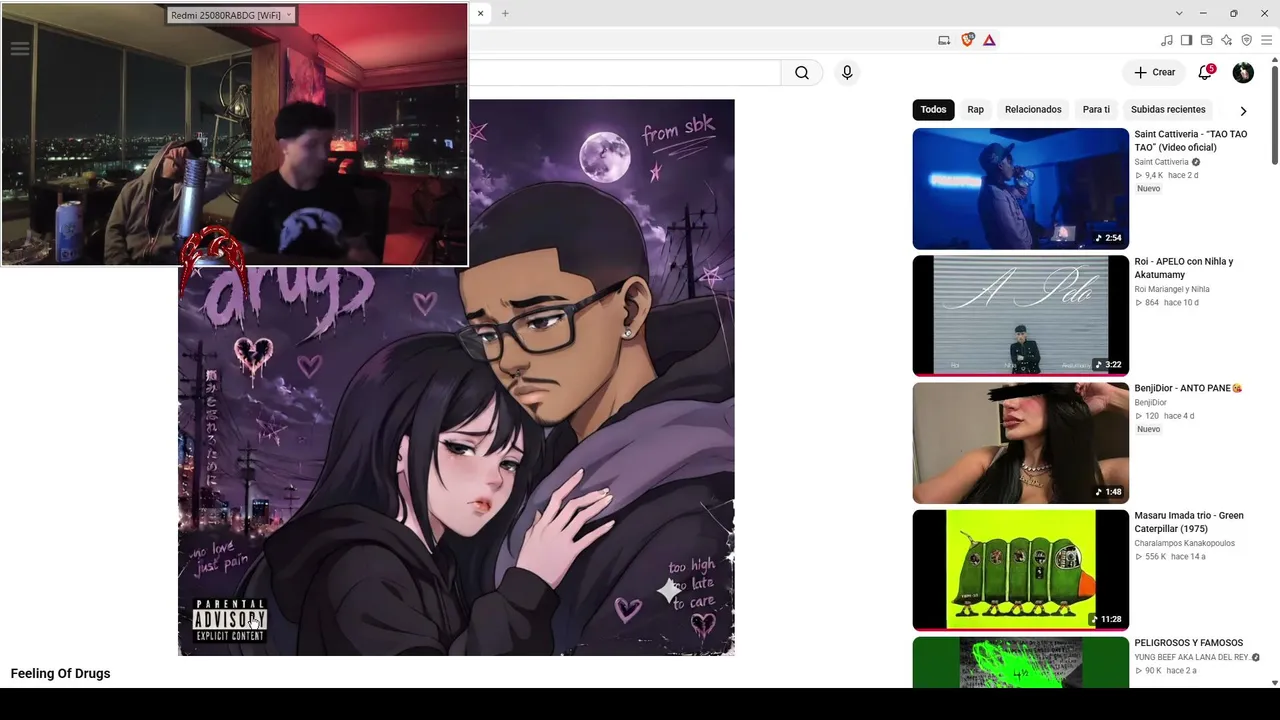Open the Redmi 25080RABDG device dropdown
The width and height of the screenshot is (1280, 720).
click(x=231, y=15)
